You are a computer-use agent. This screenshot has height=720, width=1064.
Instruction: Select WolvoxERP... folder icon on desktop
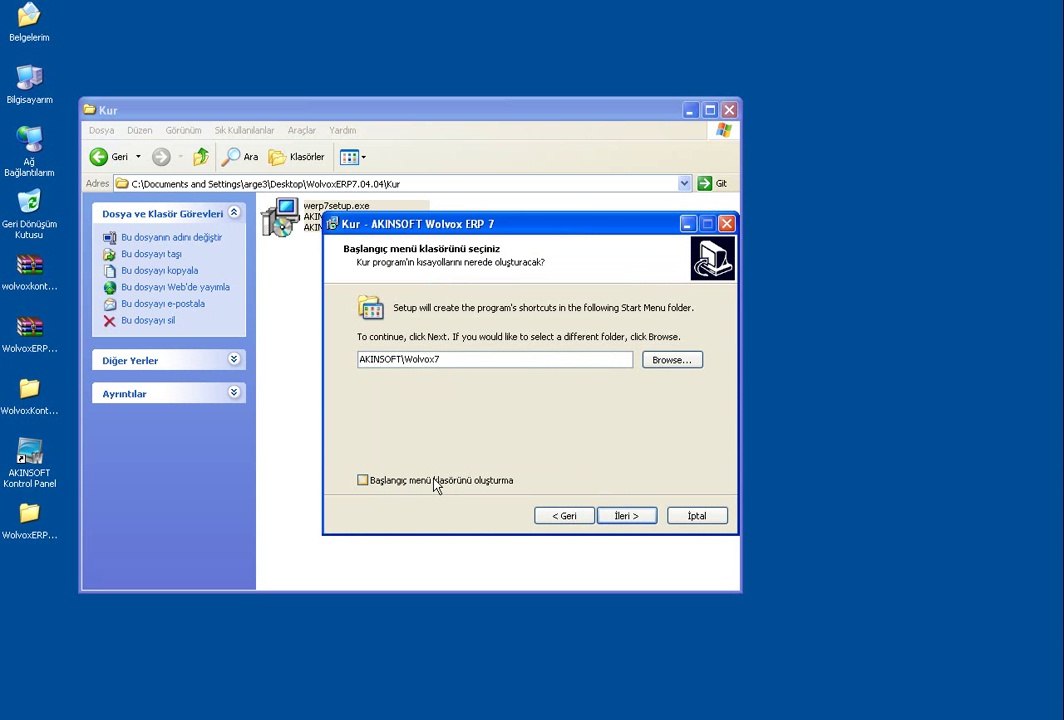(29, 521)
